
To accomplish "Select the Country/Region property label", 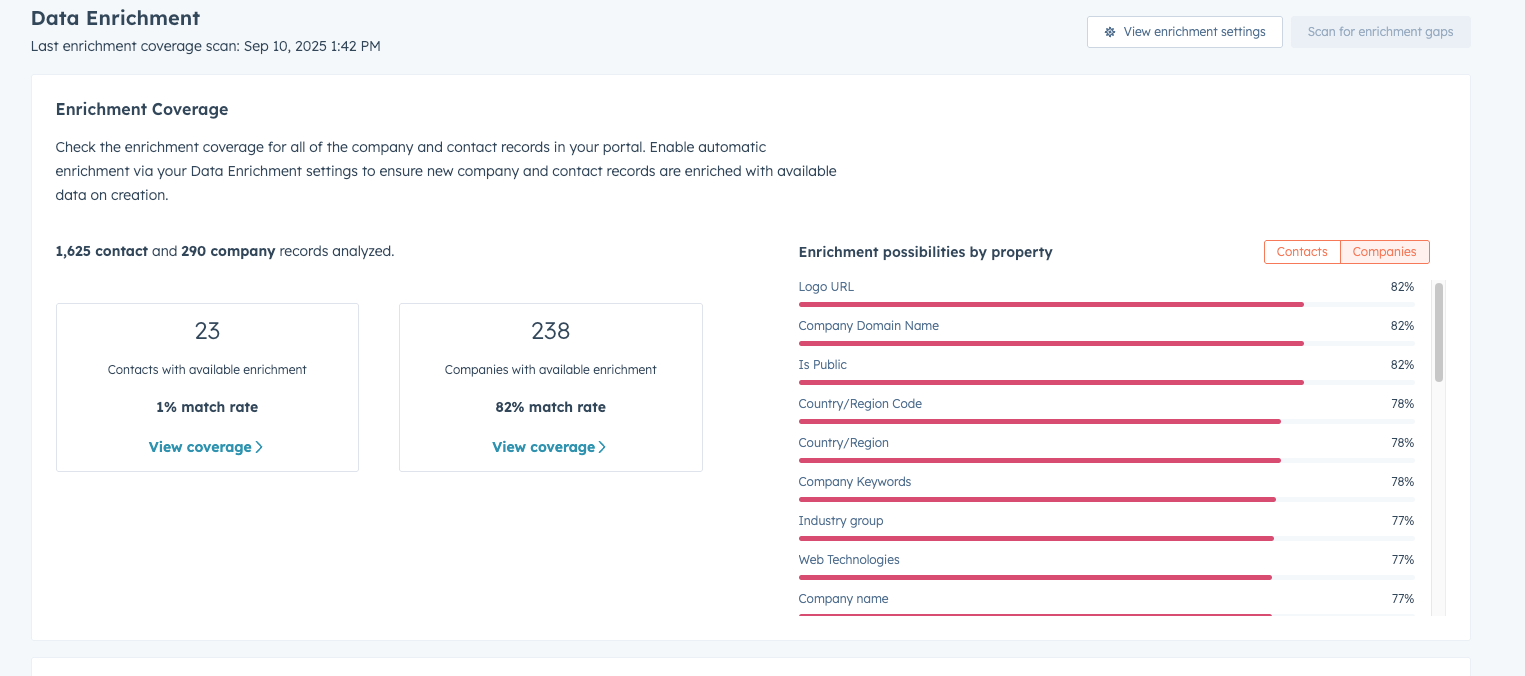I will coord(843,443).
